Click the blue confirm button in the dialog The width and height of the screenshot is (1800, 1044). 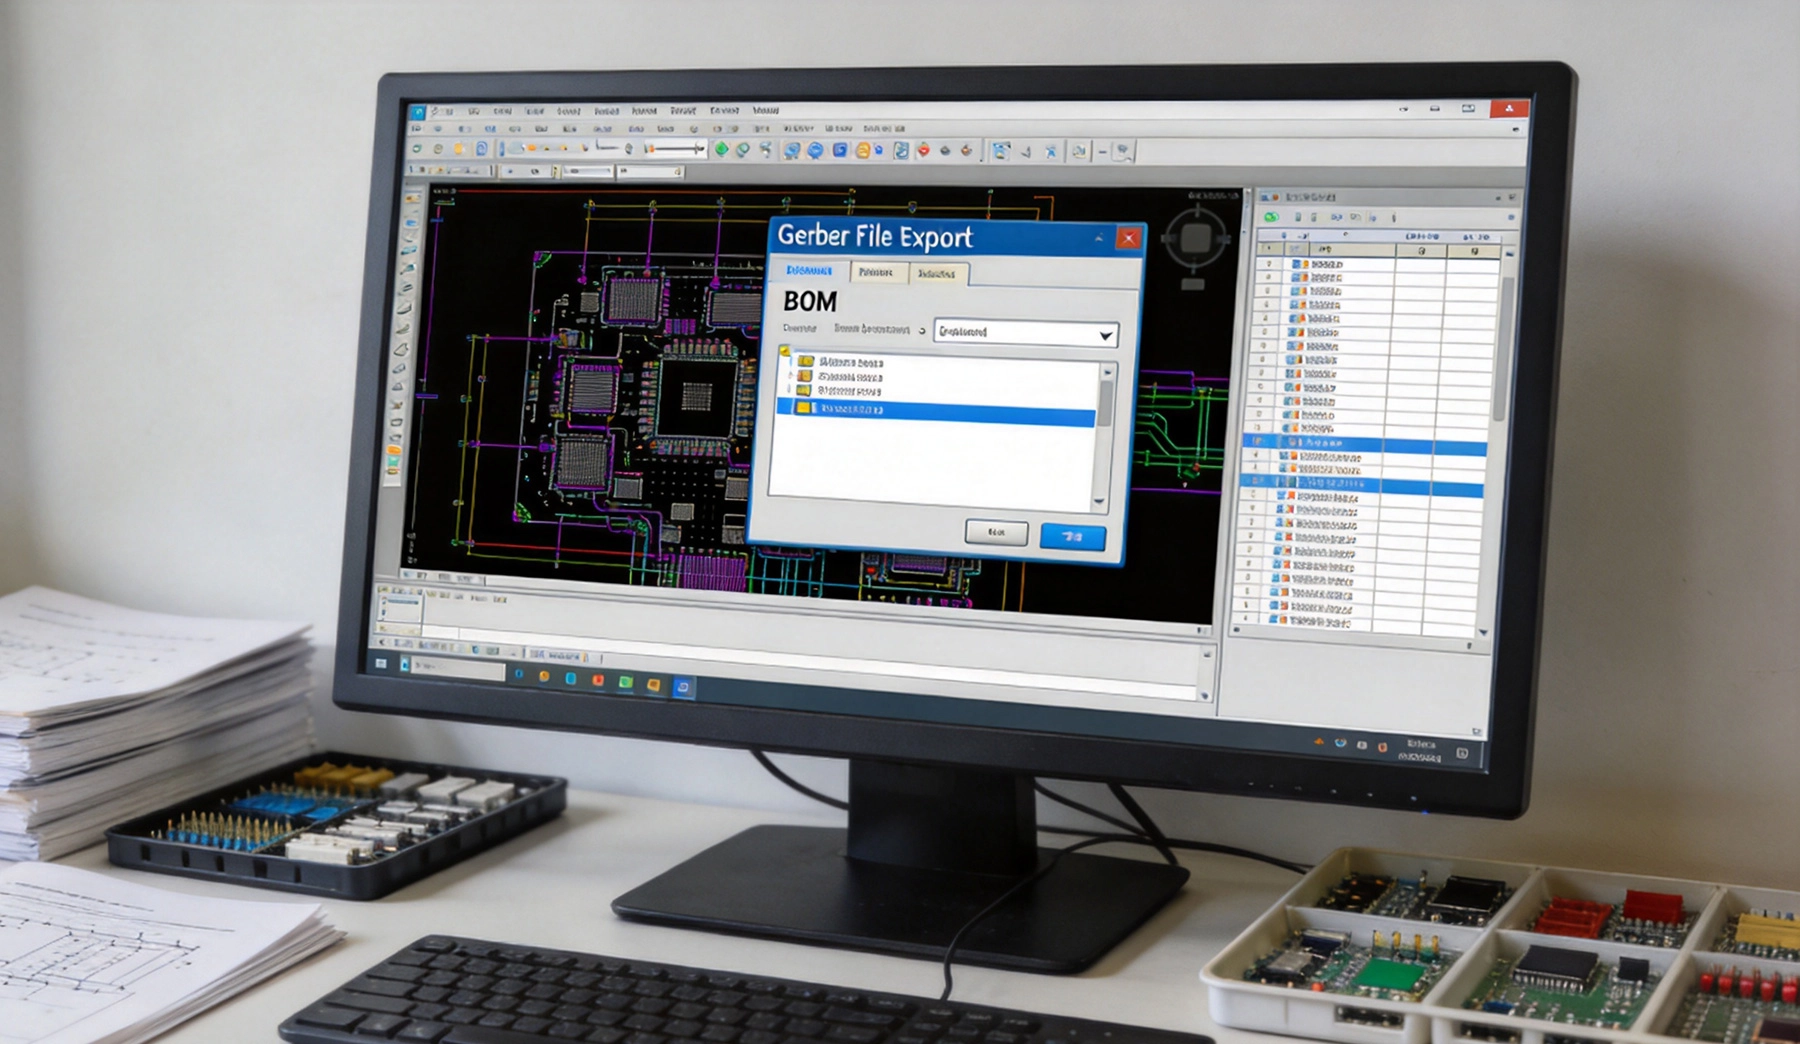pos(1072,537)
